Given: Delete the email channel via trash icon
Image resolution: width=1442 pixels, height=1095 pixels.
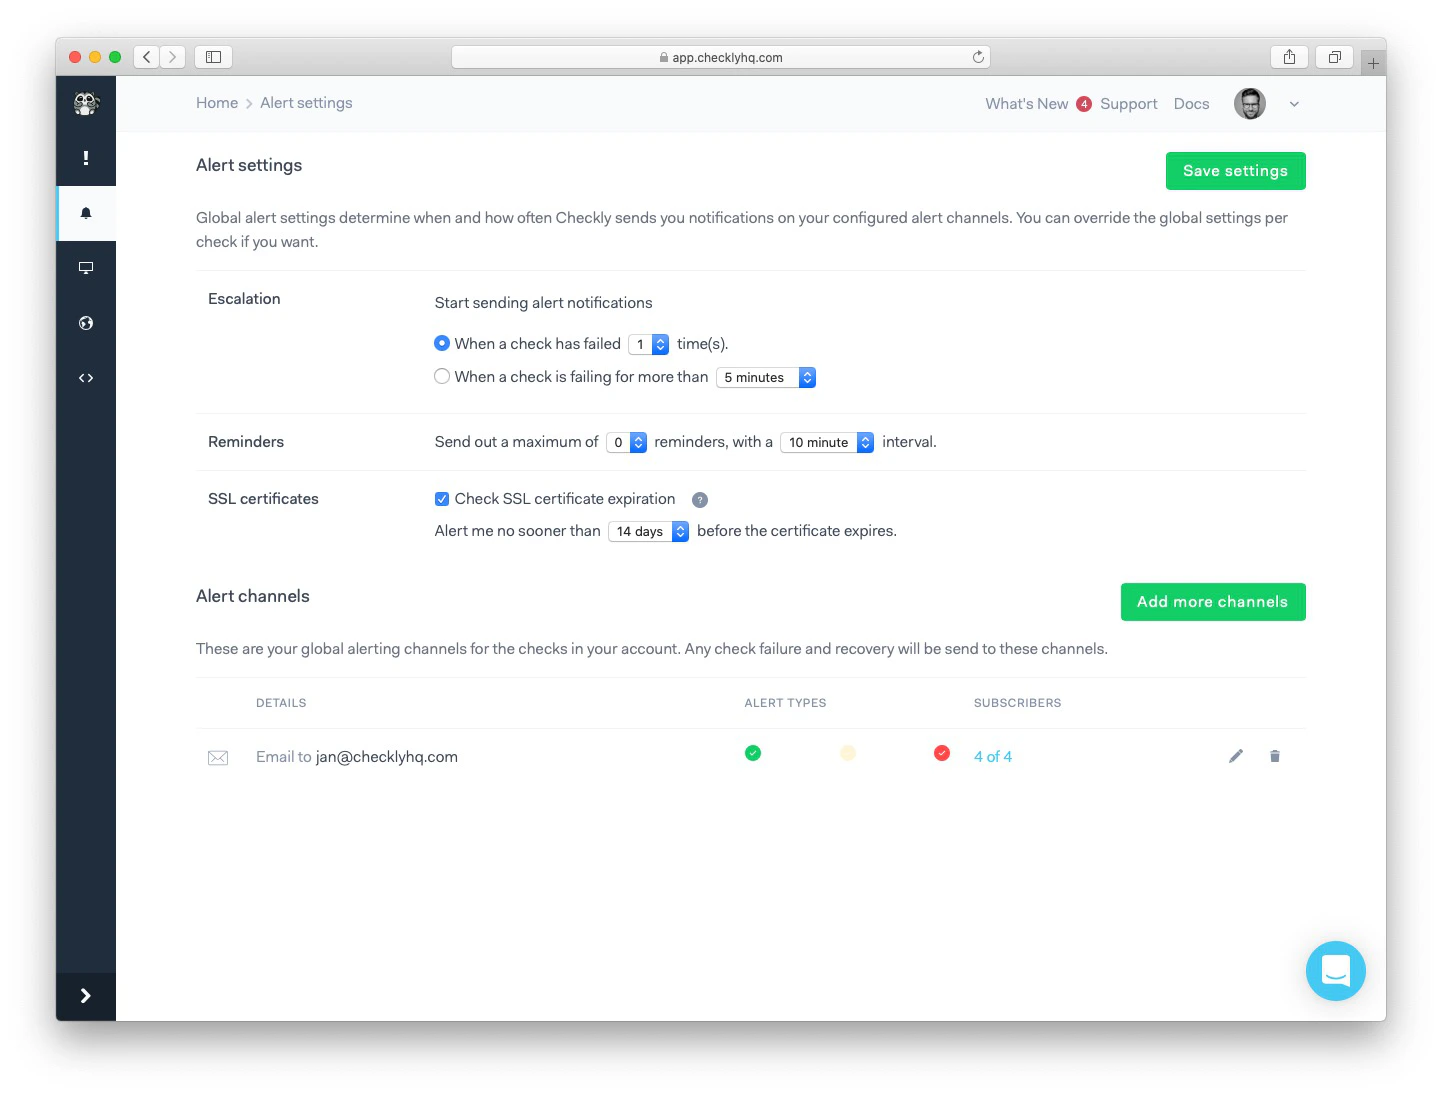Looking at the screenshot, I should 1275,756.
